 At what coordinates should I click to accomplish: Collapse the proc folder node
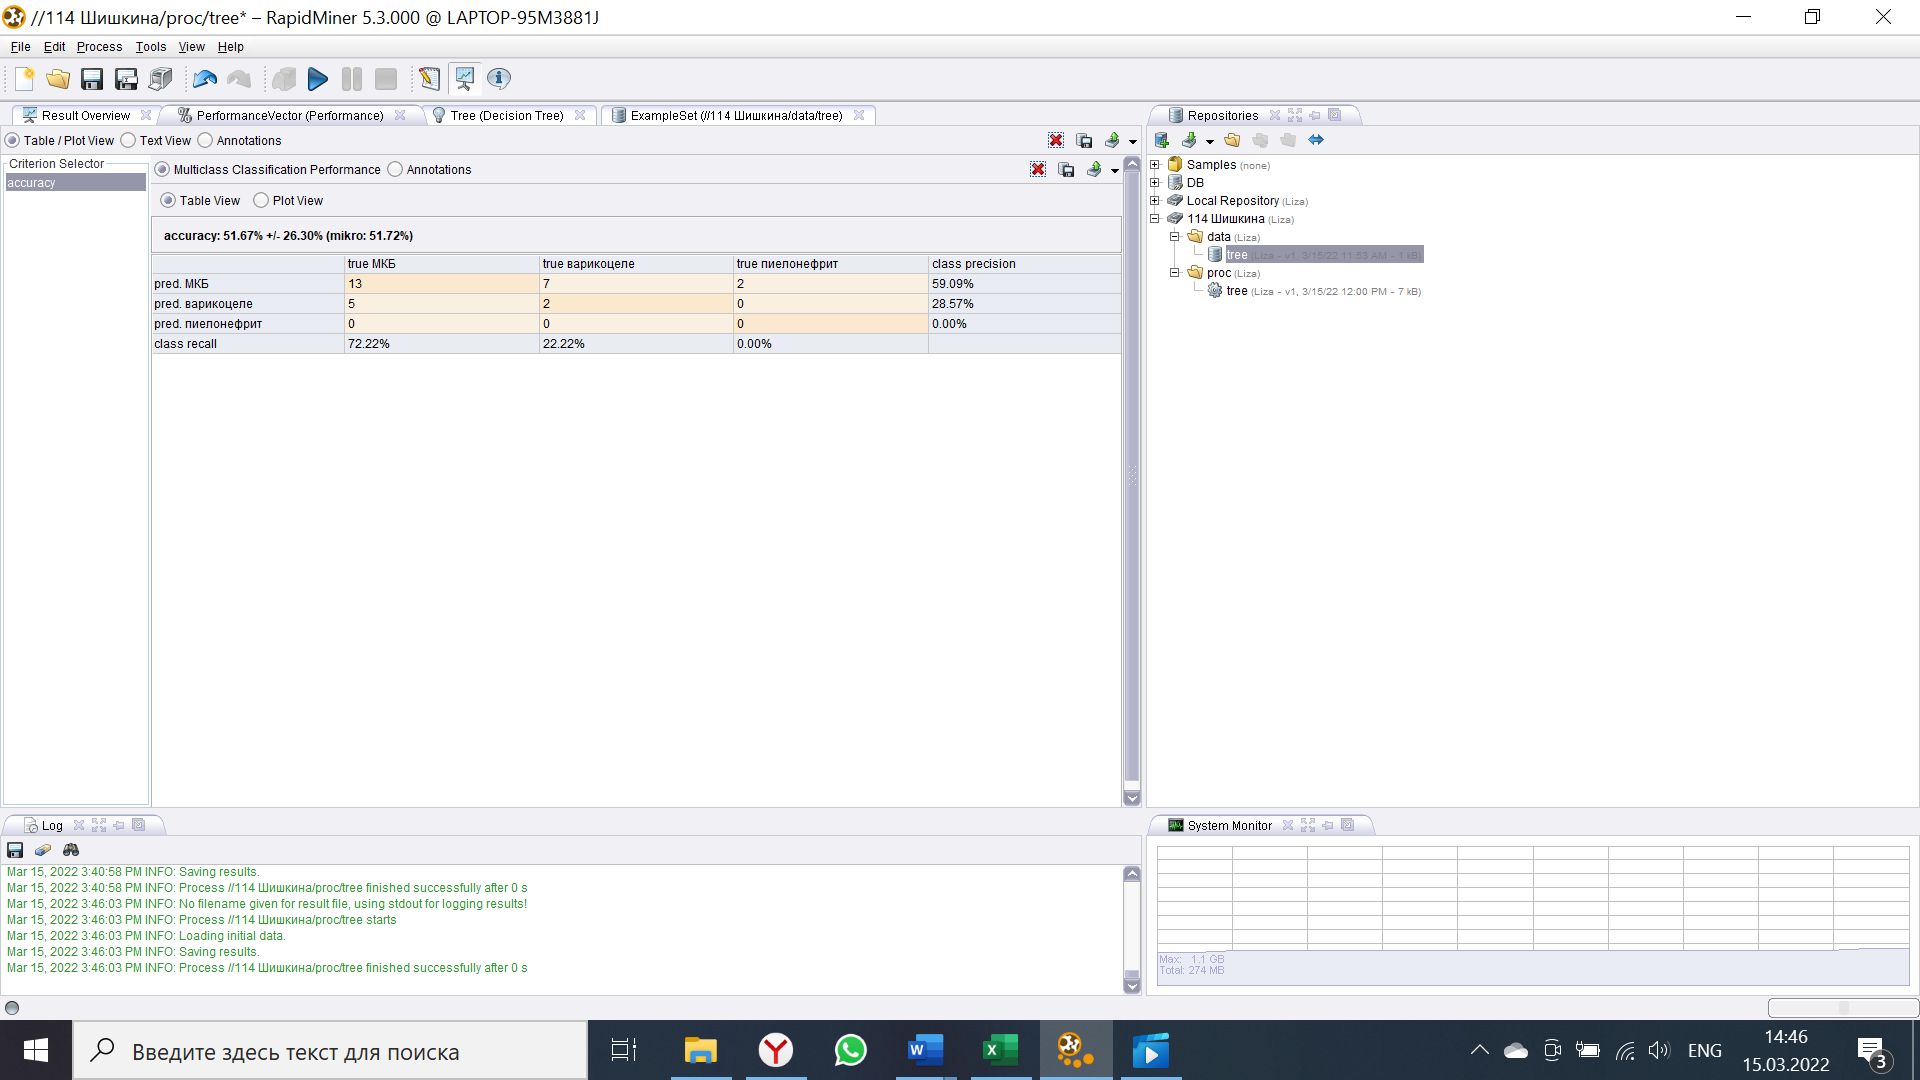pyautogui.click(x=1175, y=273)
